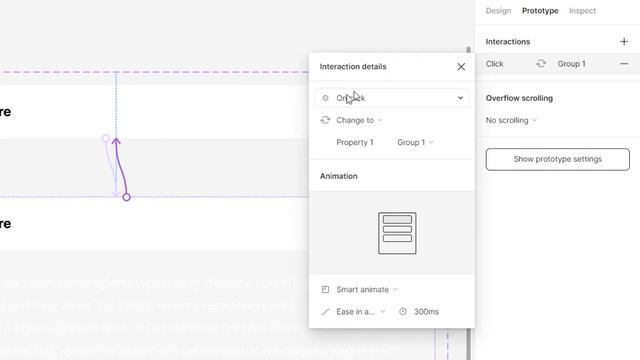The image size is (640, 360).
Task: Open the No scrolling dropdown
Action: [x=511, y=120]
